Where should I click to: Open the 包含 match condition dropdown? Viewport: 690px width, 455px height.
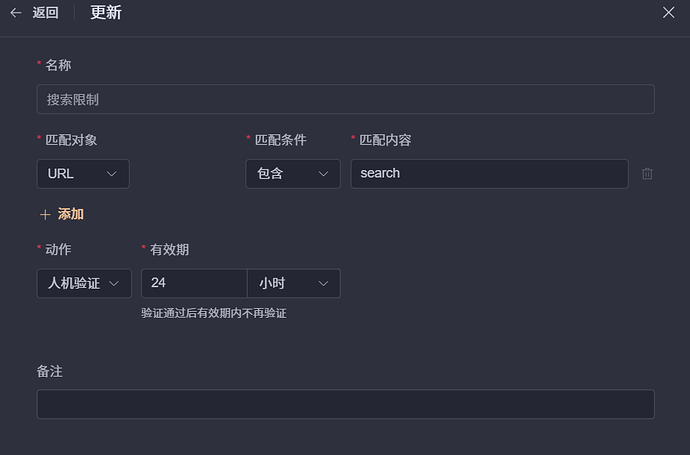(293, 174)
